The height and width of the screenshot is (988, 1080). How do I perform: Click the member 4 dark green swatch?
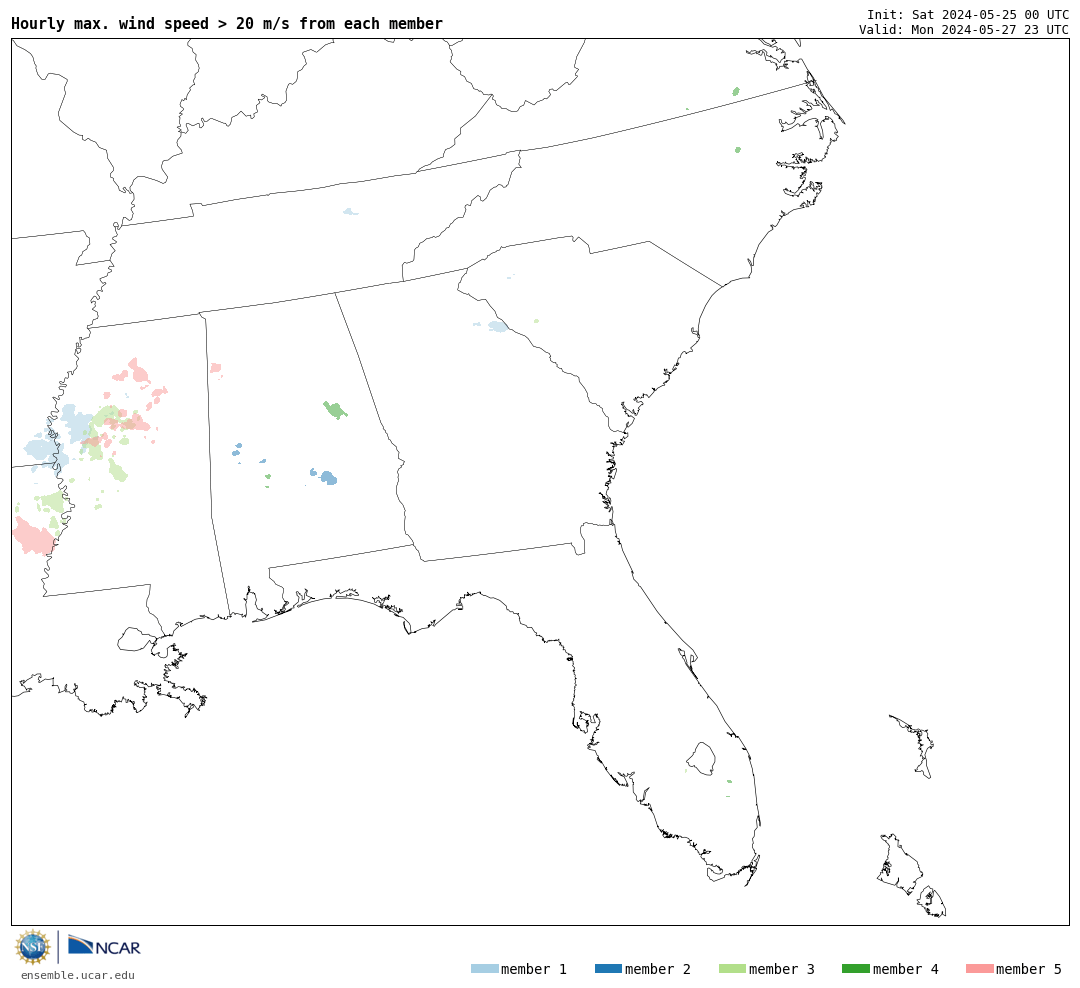pos(855,969)
